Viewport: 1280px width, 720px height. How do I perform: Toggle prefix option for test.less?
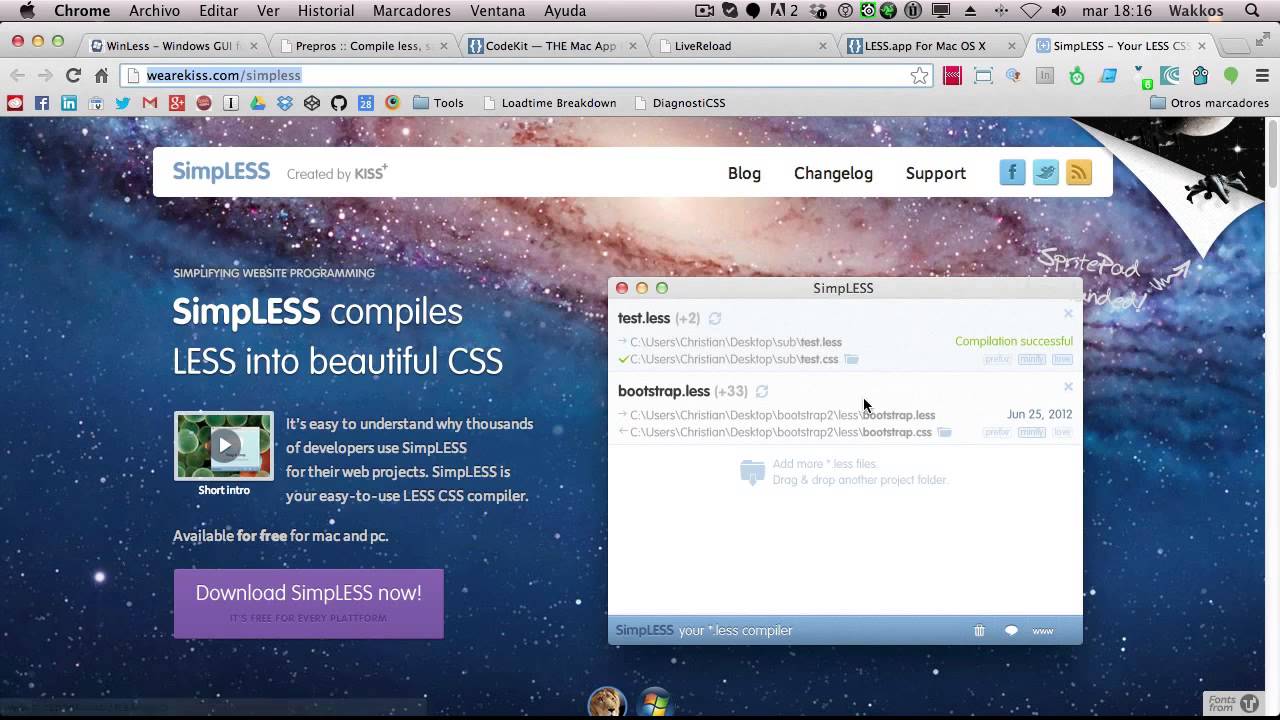pyautogui.click(x=997, y=359)
